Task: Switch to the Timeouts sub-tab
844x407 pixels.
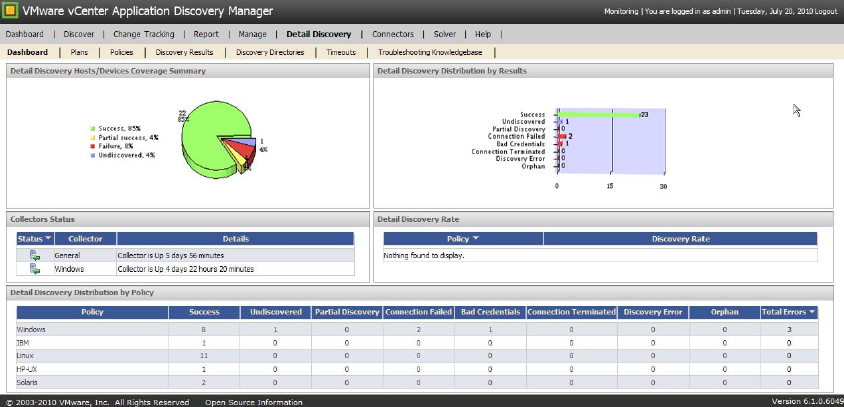Action: [x=341, y=52]
